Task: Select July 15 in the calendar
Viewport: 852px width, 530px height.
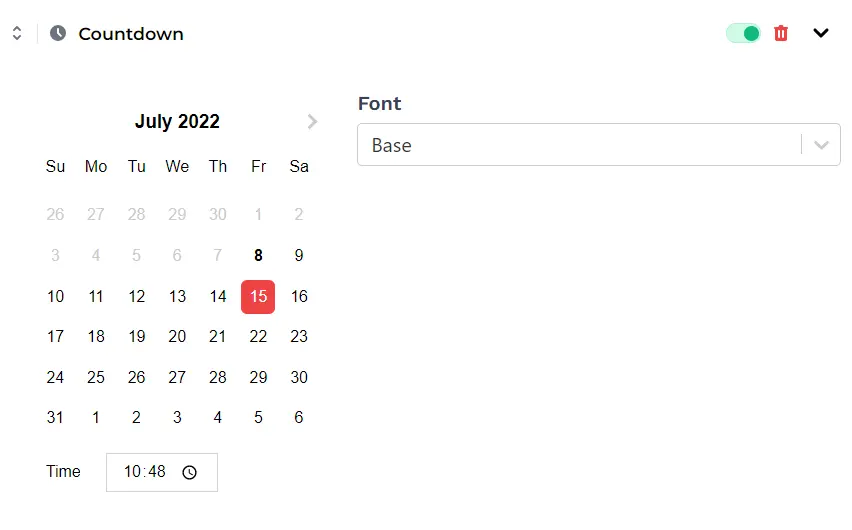Action: (258, 296)
